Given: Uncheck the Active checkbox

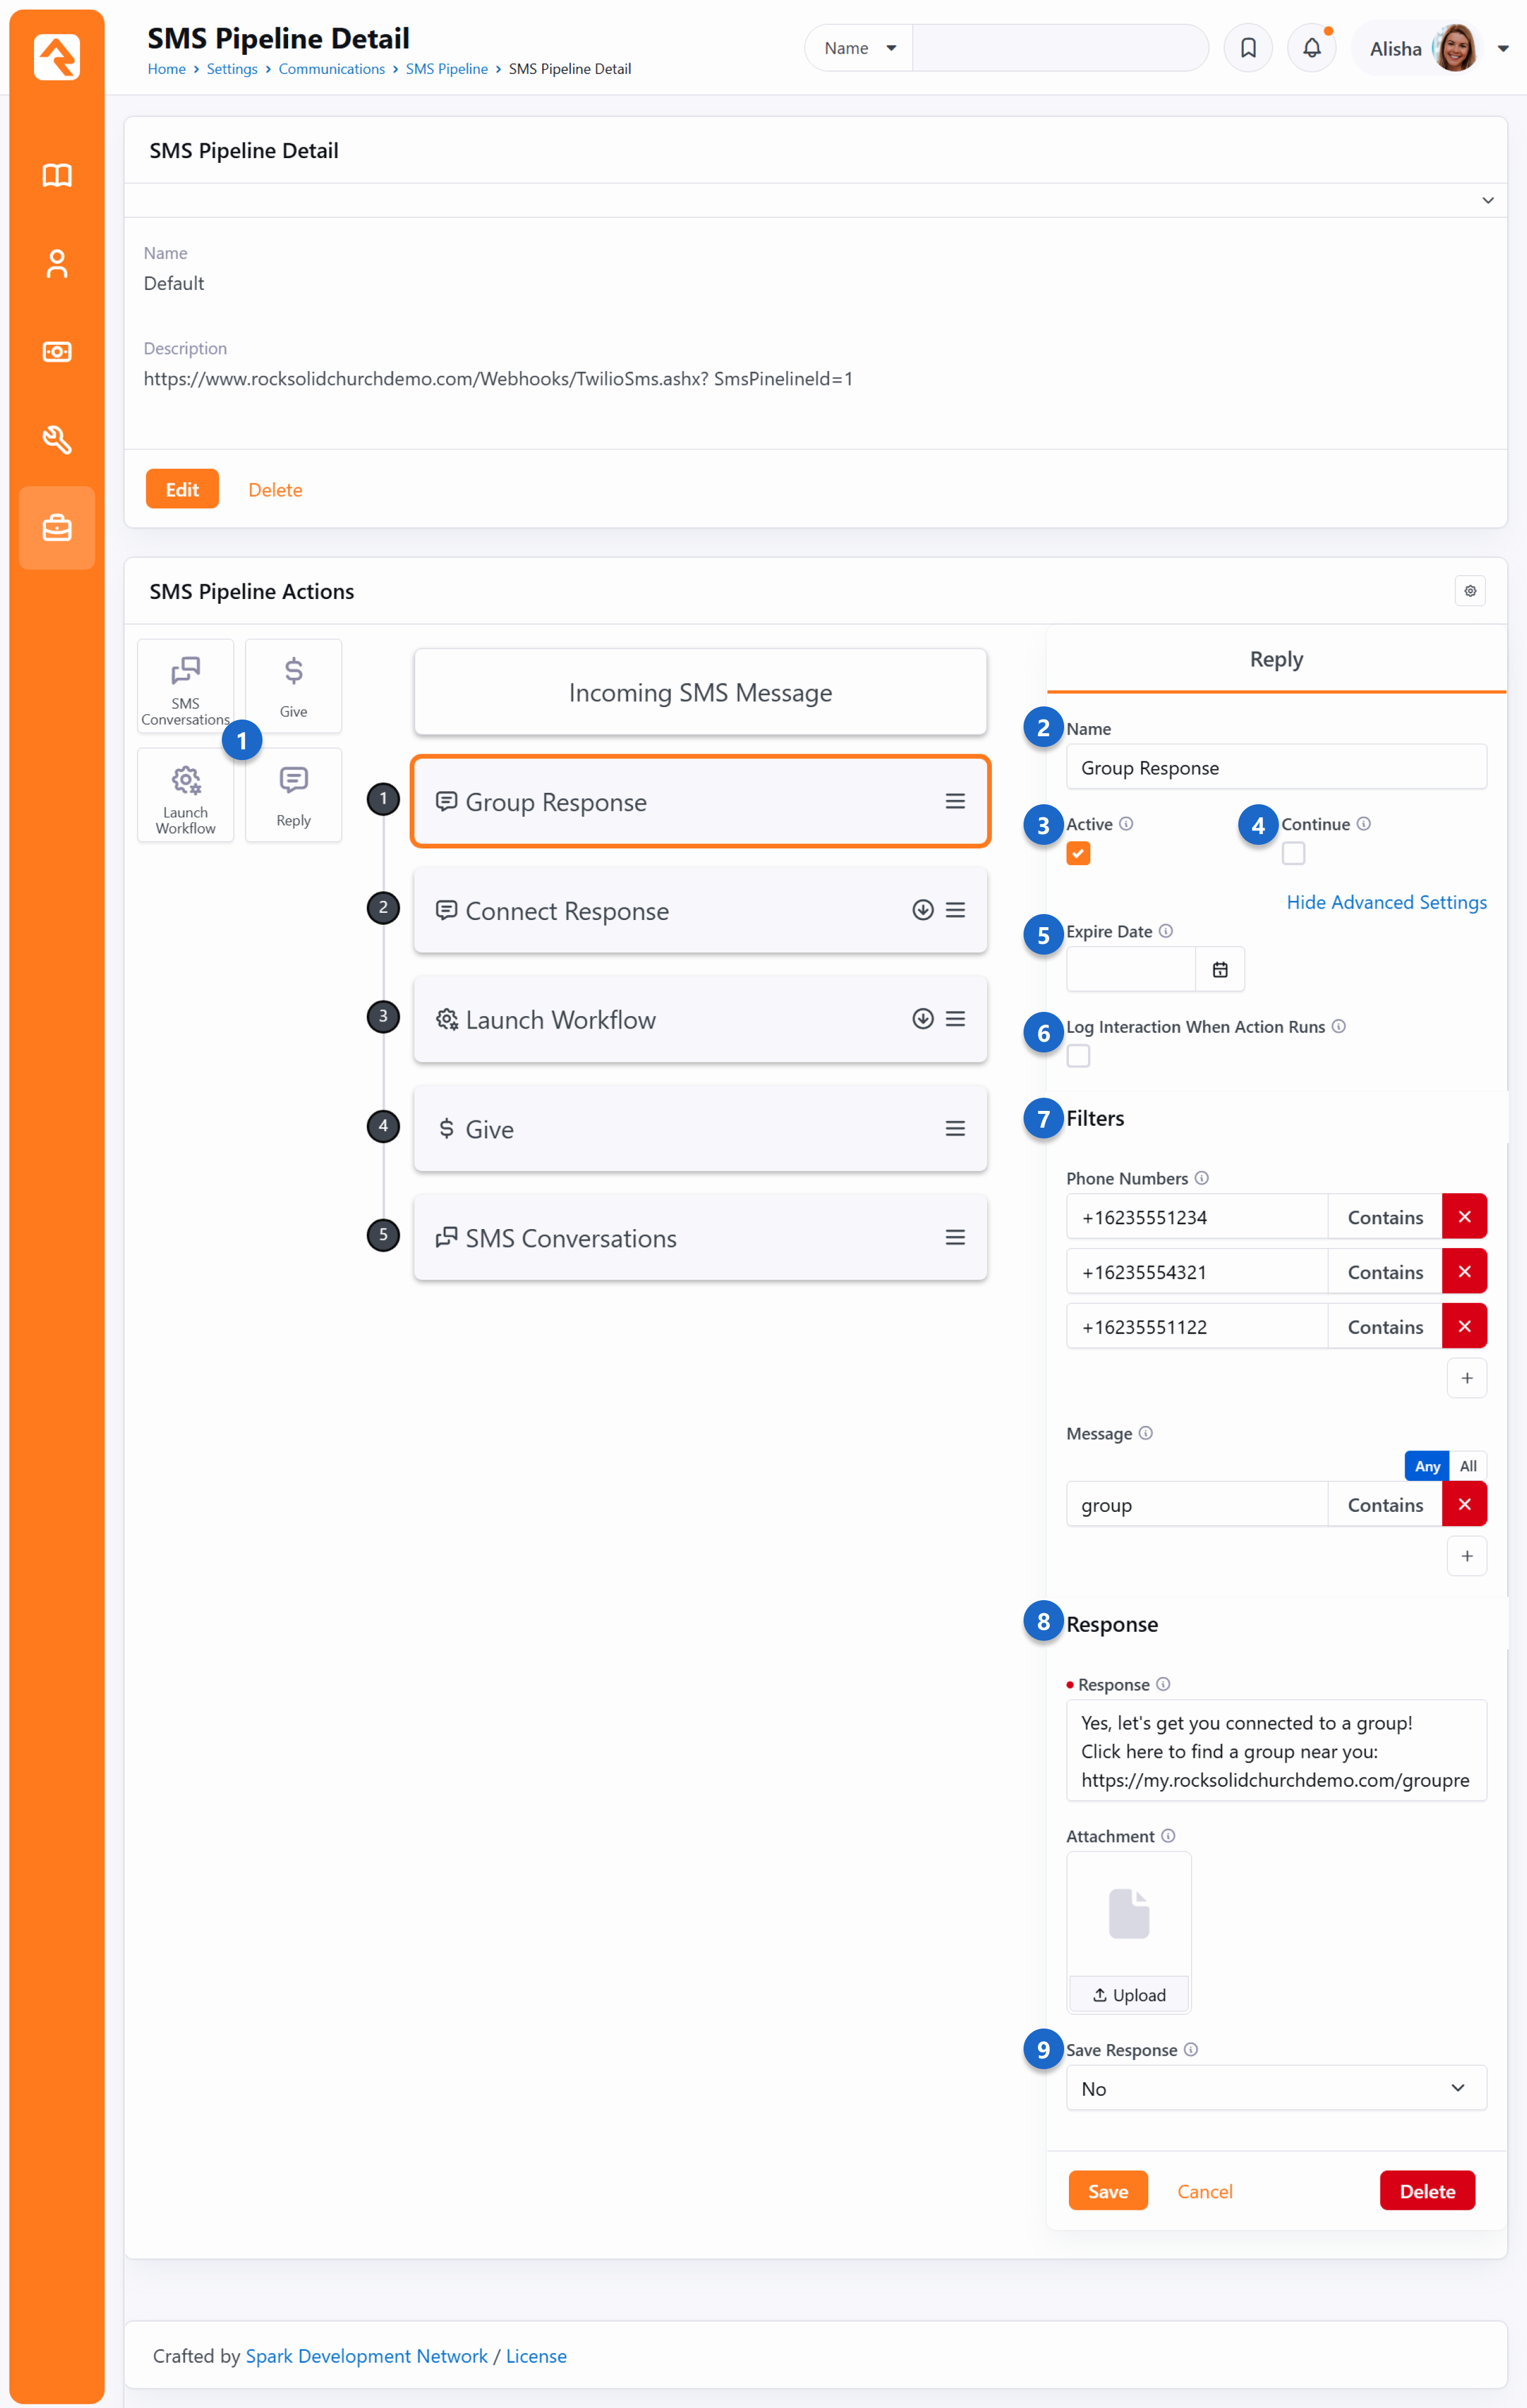Looking at the screenshot, I should [1078, 853].
